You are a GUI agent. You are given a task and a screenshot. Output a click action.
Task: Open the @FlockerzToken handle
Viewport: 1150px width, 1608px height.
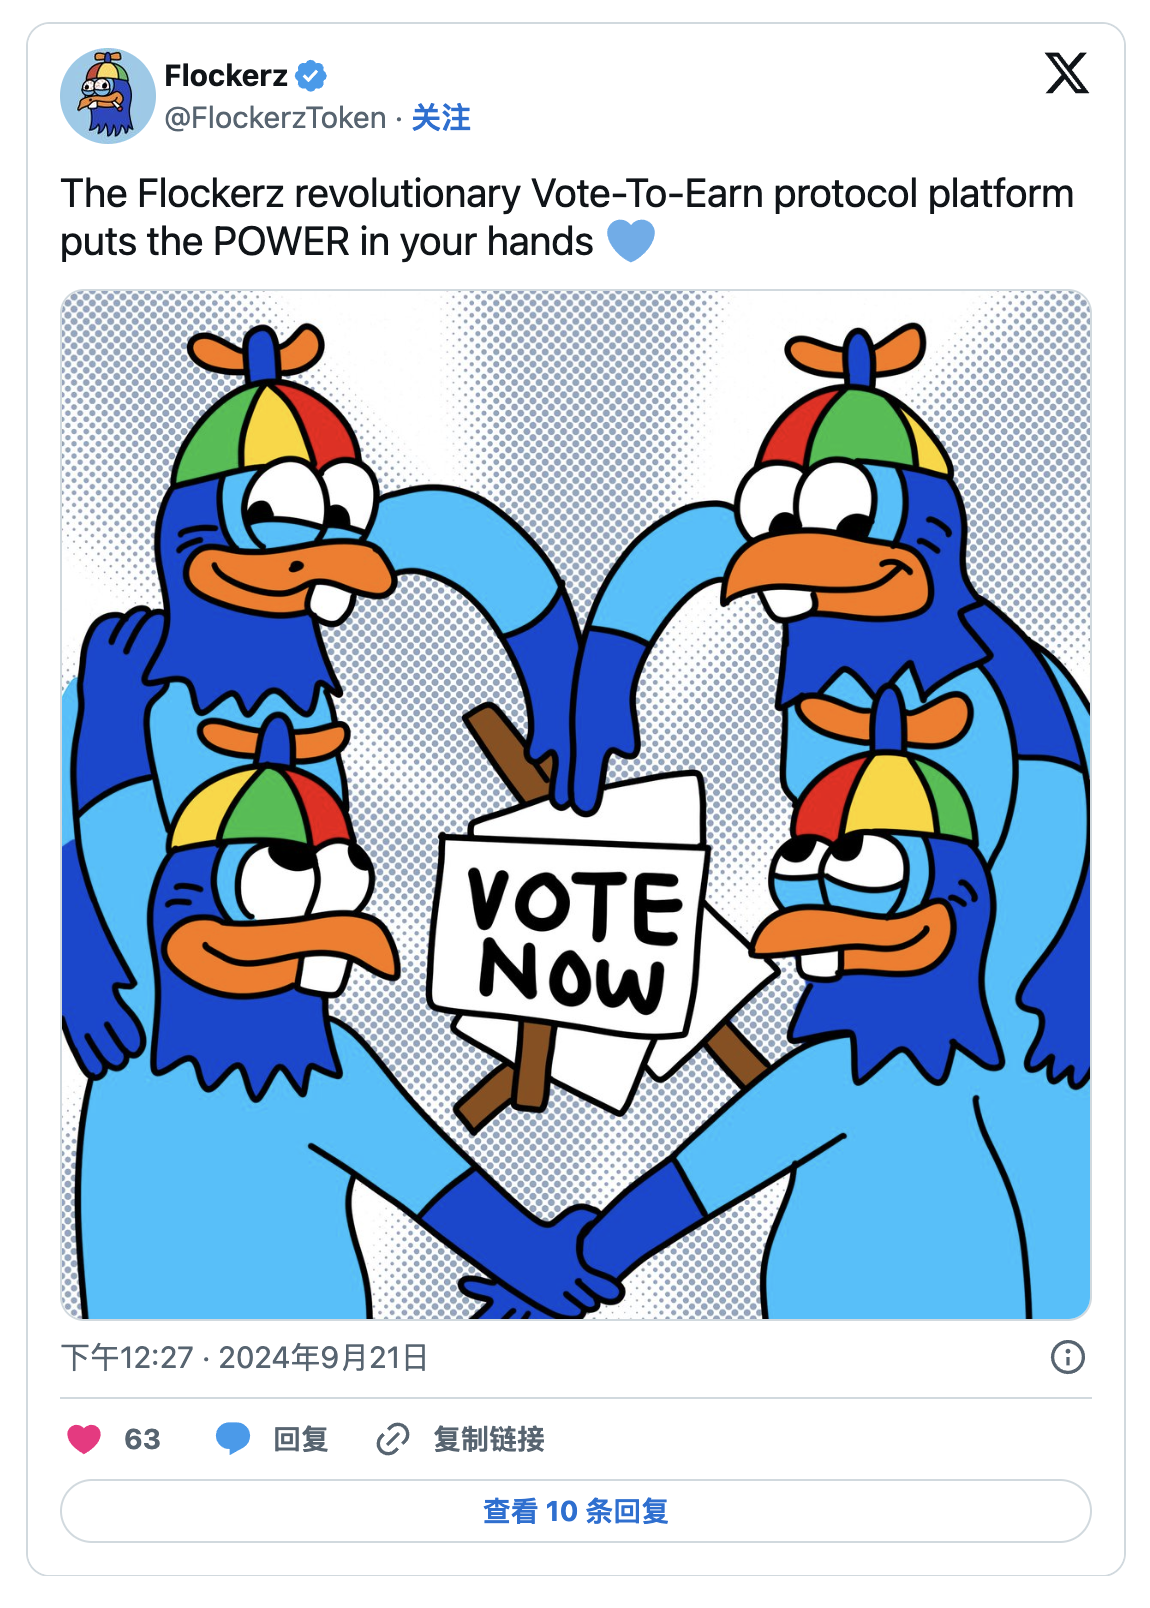pos(275,118)
